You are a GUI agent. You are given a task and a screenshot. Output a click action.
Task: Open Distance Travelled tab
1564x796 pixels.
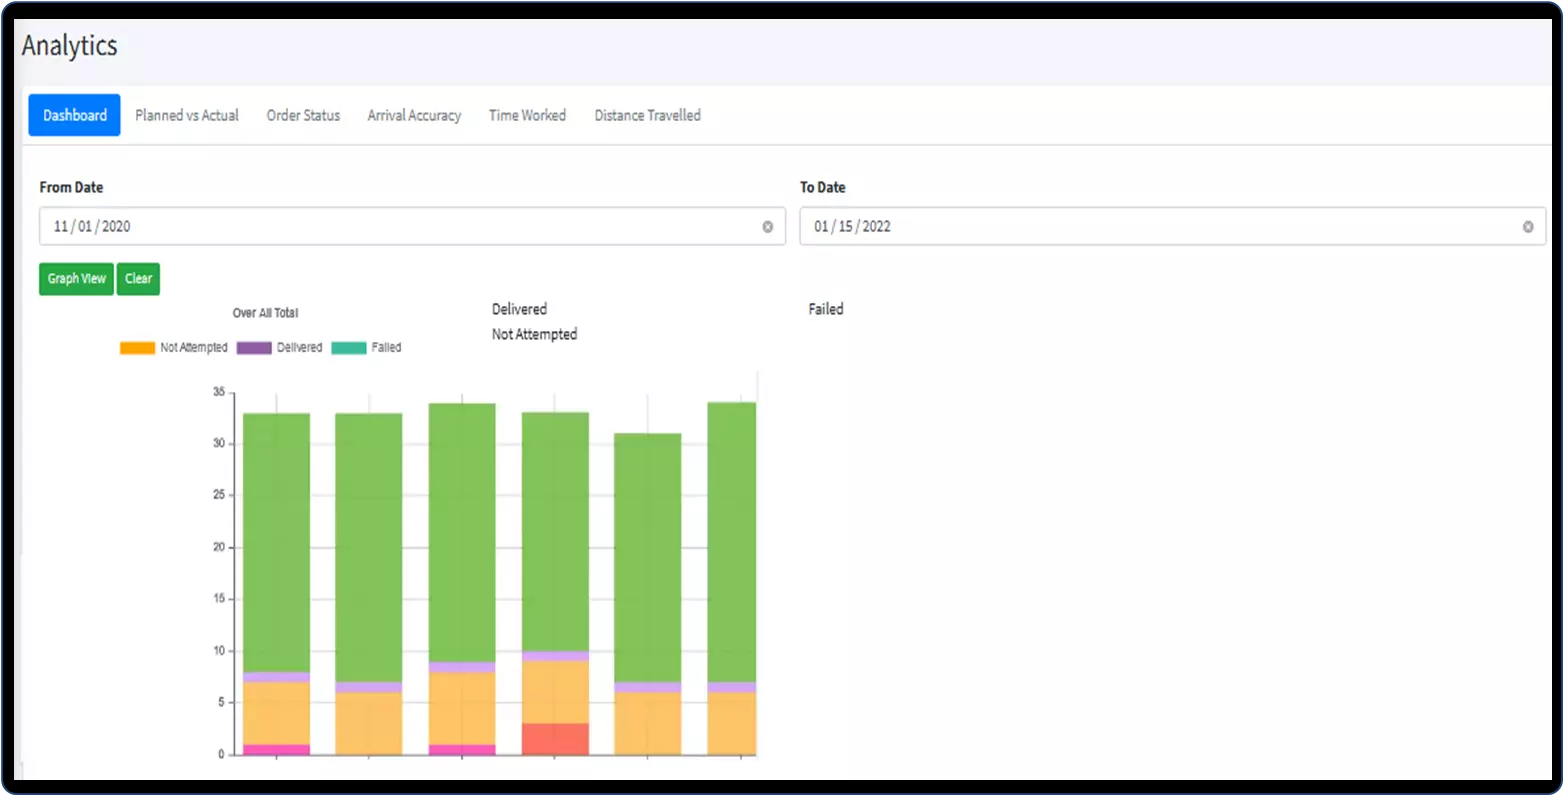(x=647, y=115)
